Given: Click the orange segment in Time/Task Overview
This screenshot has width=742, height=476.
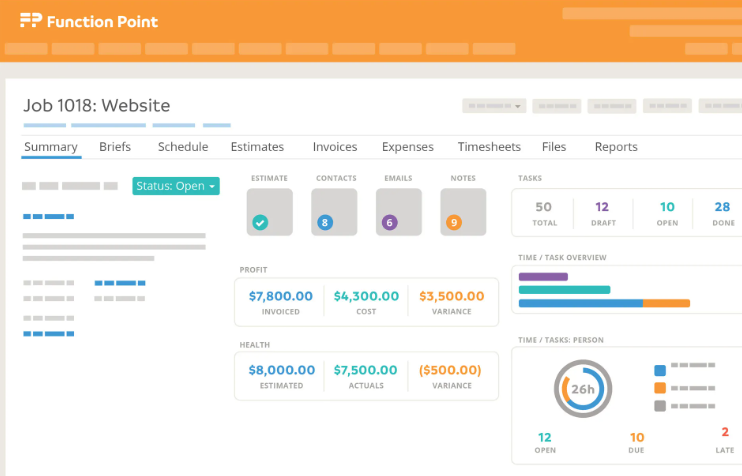Looking at the screenshot, I should (x=666, y=303).
